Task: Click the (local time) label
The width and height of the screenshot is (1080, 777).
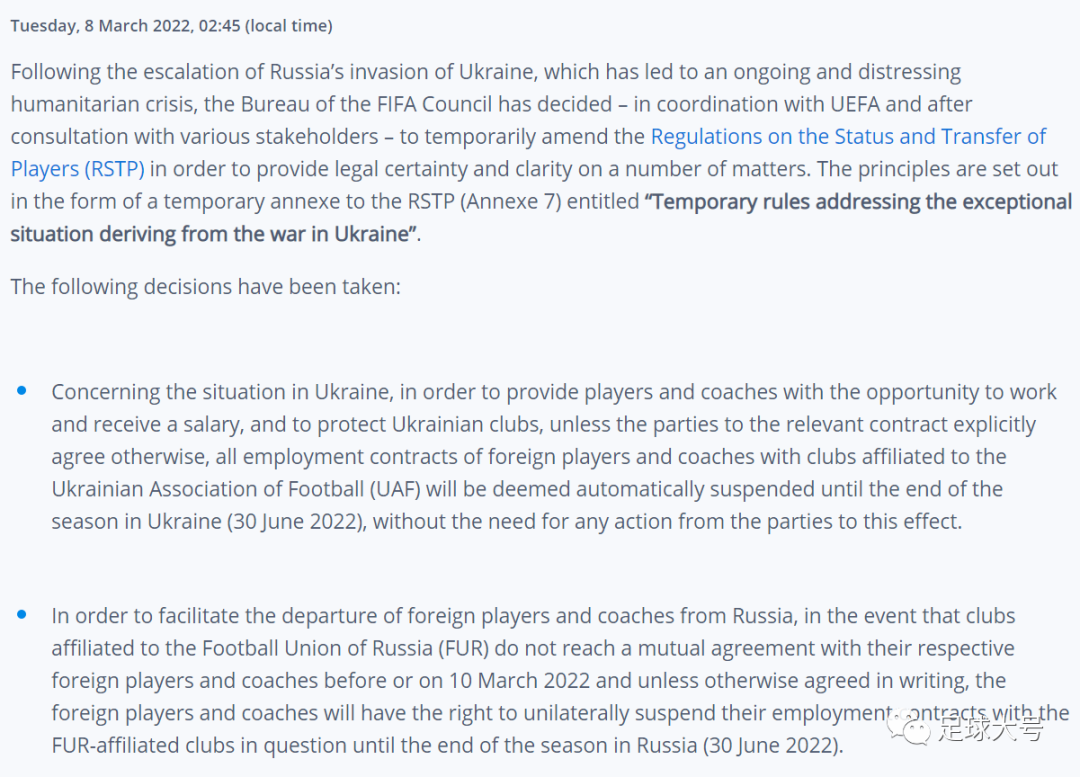Action: coord(289,26)
